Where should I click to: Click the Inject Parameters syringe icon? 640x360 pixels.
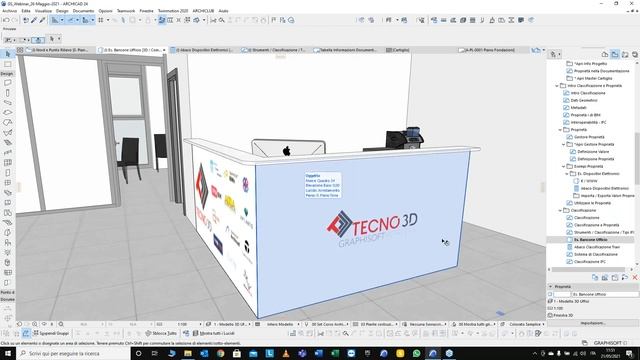[x=42, y=20]
